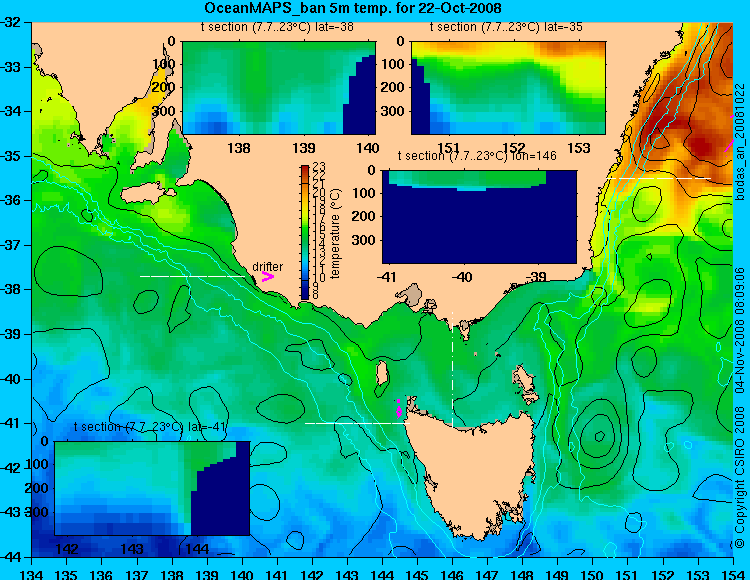Click the magenta drifter track near northwest Tasmania
The width and height of the screenshot is (750, 580).
coord(399,409)
